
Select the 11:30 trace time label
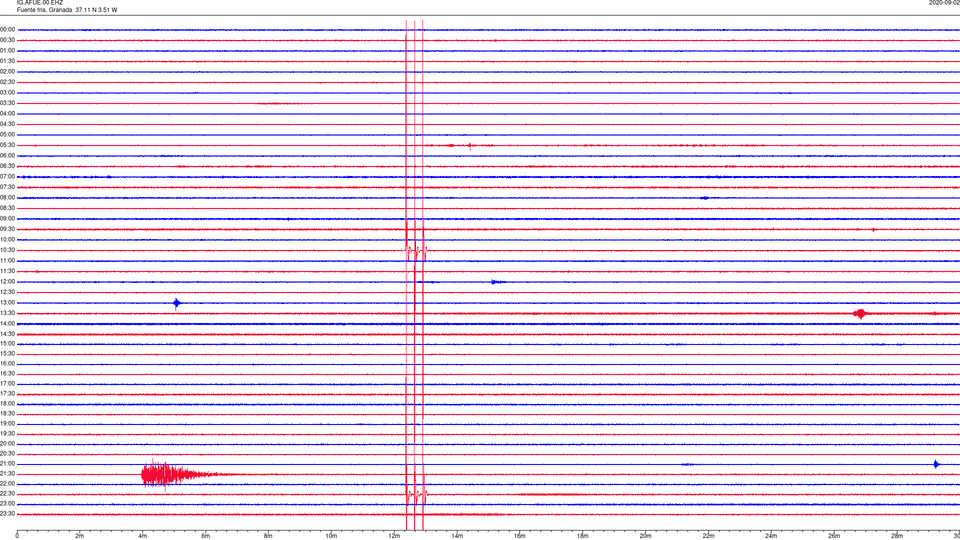[x=8, y=271]
